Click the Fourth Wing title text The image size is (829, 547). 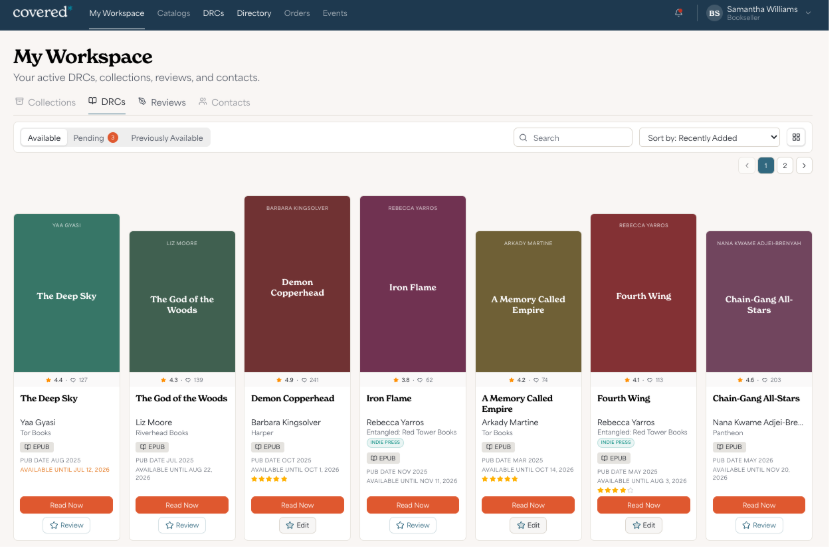(623, 398)
